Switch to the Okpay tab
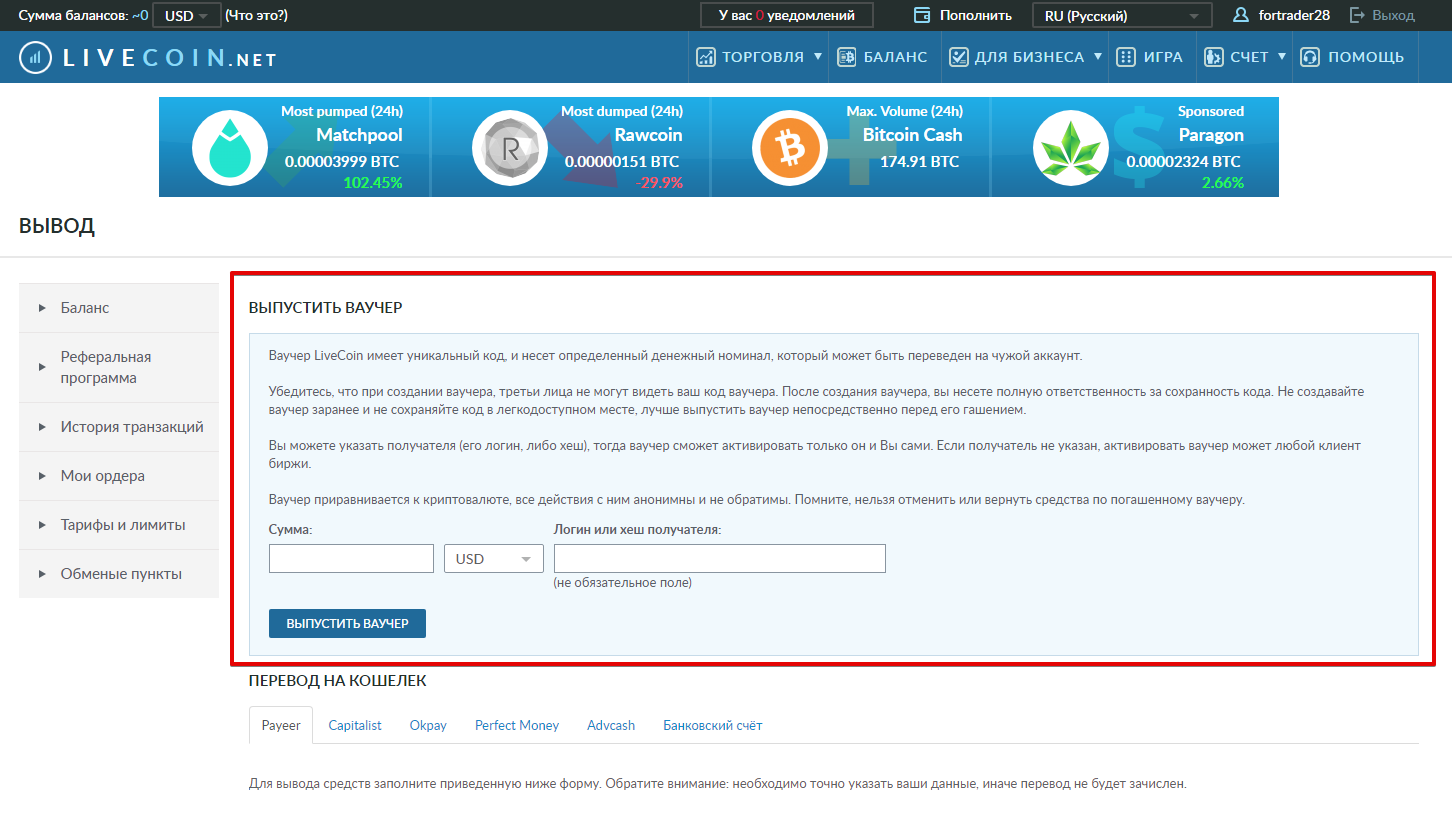The image size is (1452, 824). tap(428, 725)
